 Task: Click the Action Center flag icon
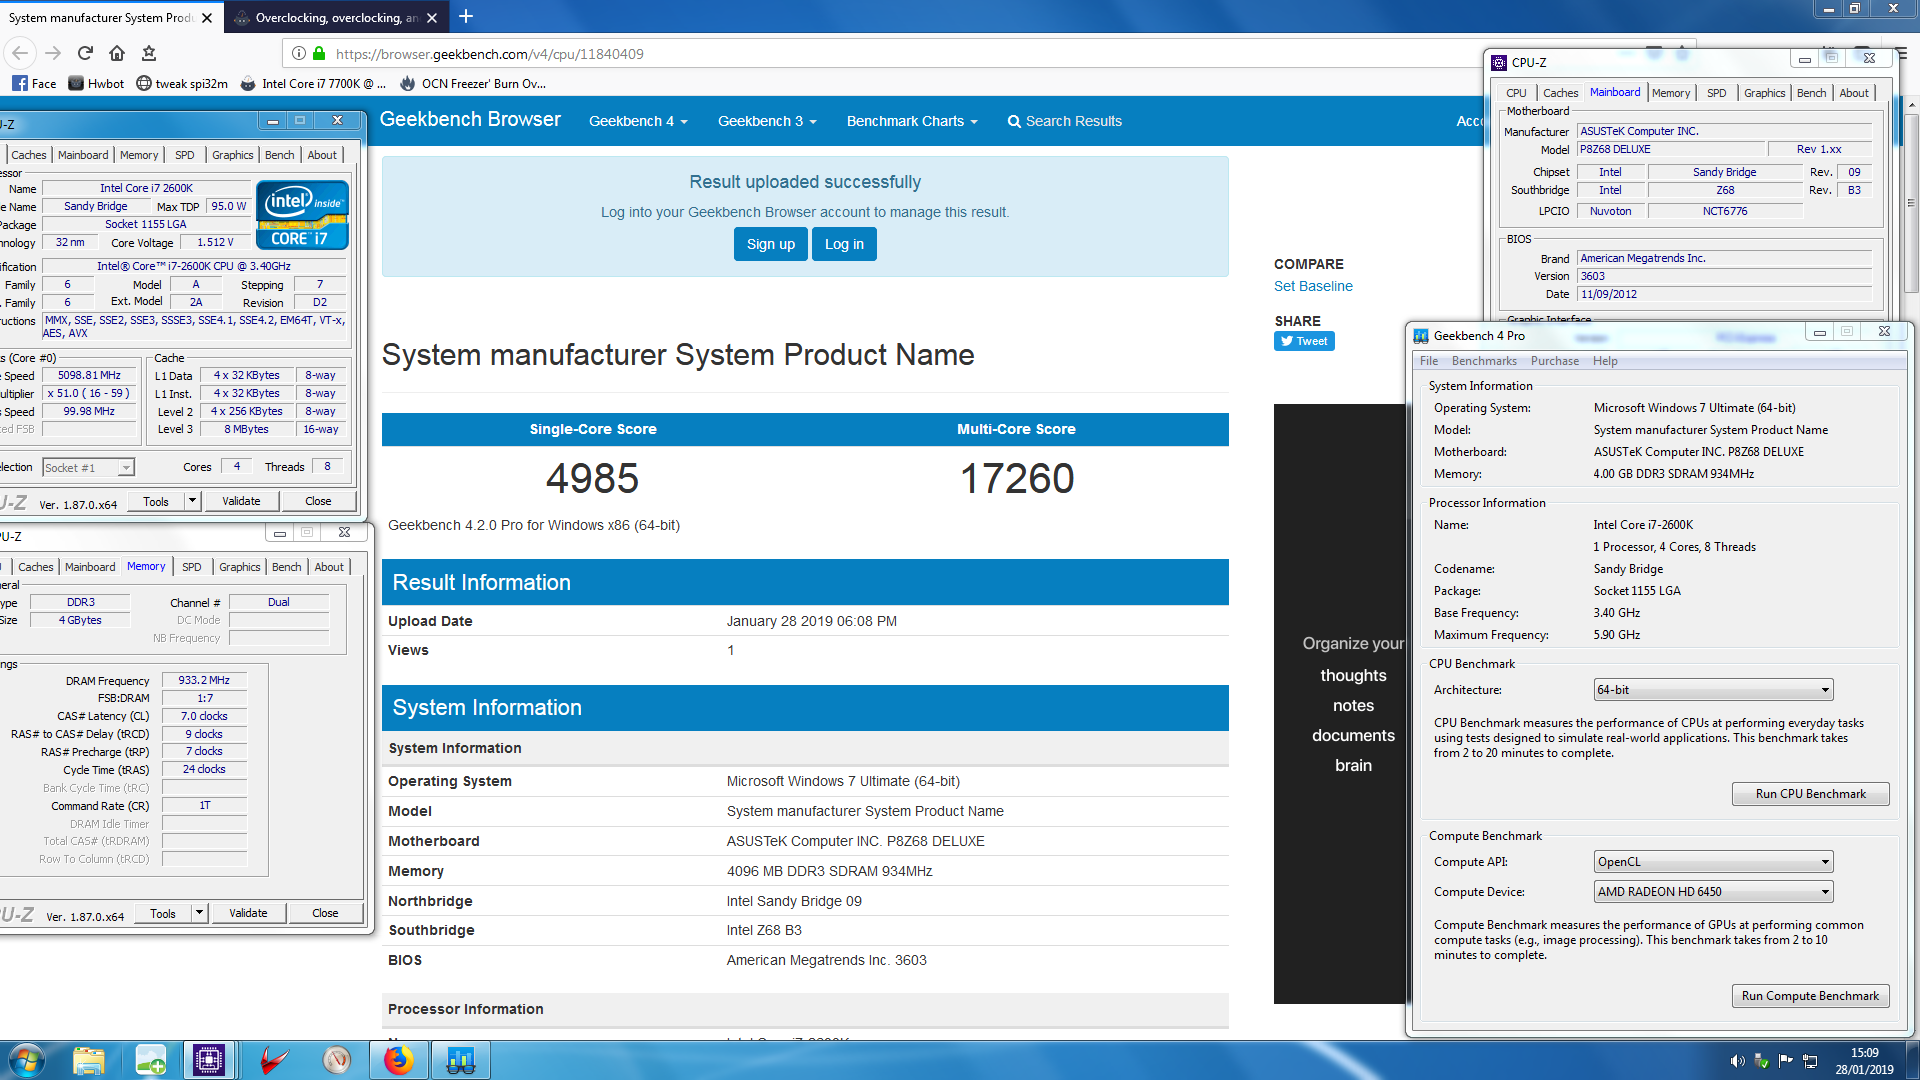tap(1785, 1061)
